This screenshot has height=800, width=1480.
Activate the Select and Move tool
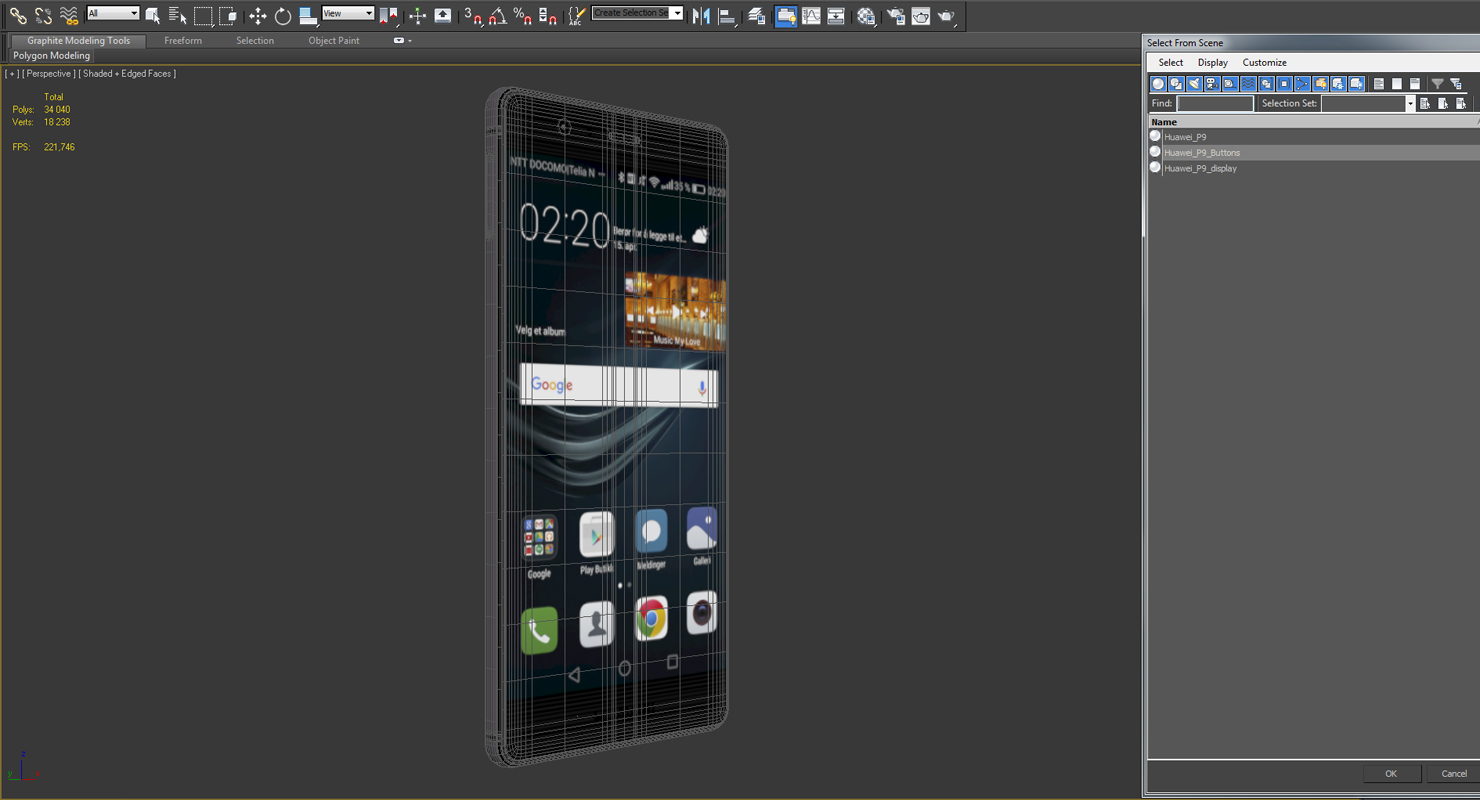coord(258,15)
